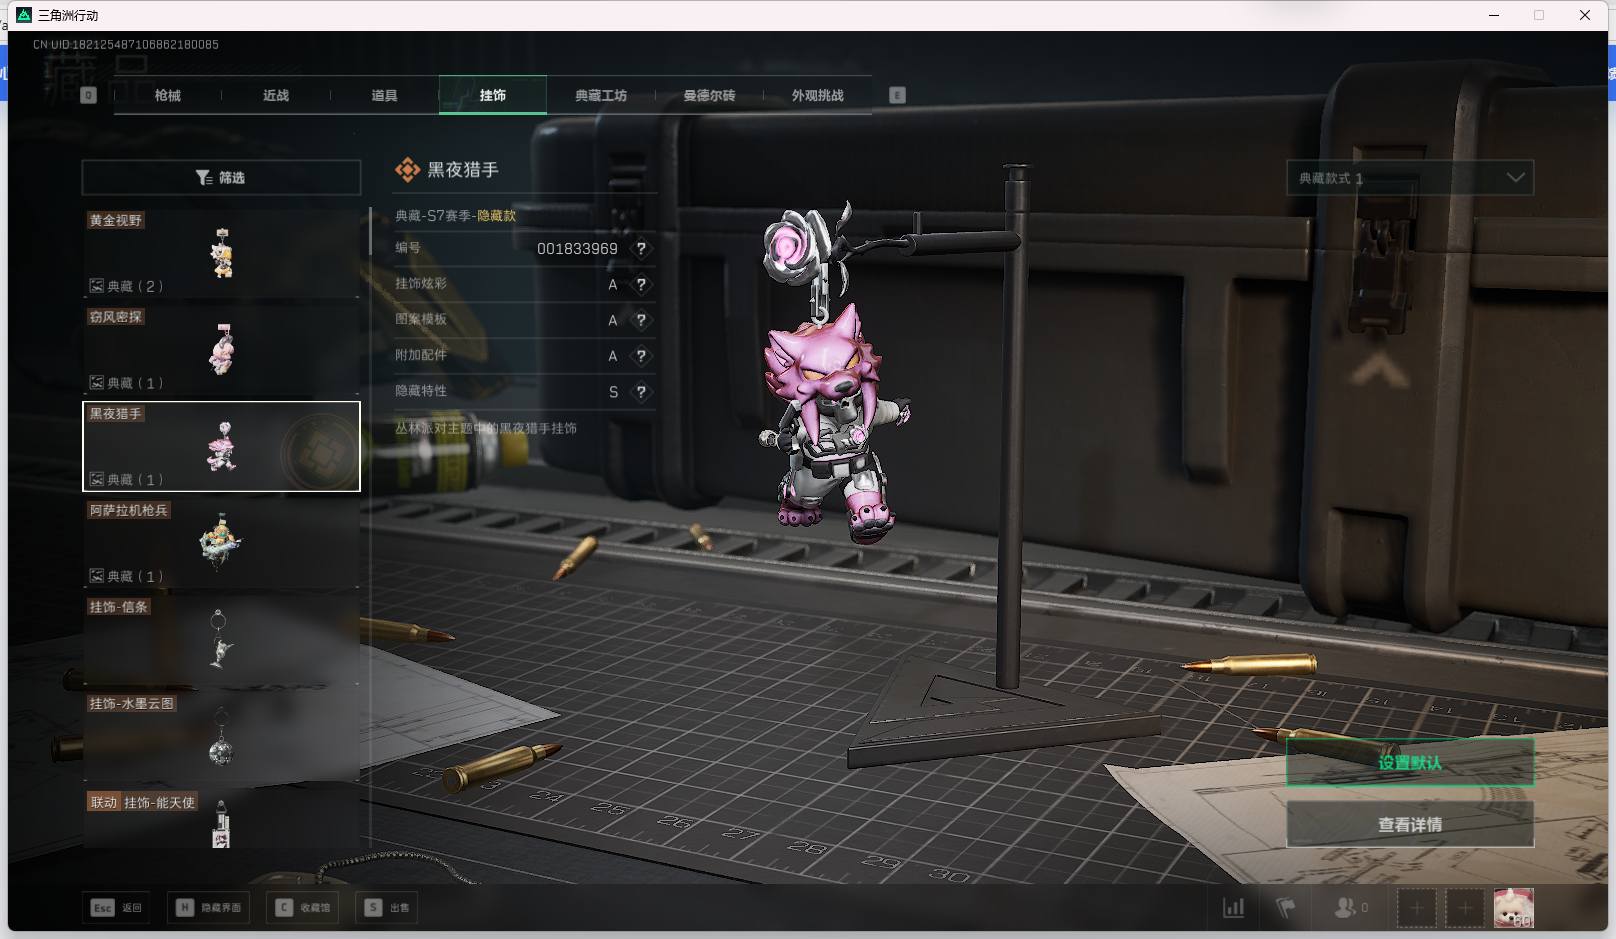This screenshot has height=939, width=1616.
Task: Click the 设置默认 button
Action: [x=1410, y=762]
